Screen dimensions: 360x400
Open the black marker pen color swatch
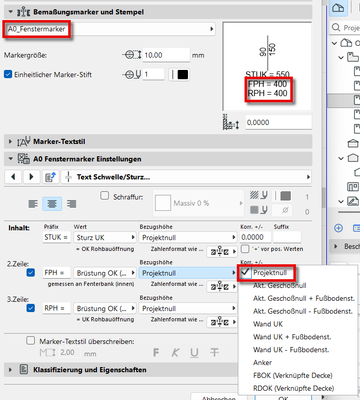coord(183,74)
